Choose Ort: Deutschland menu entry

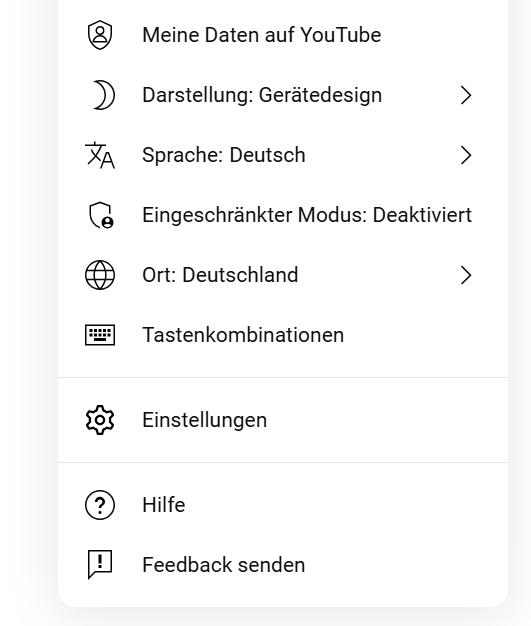point(283,275)
